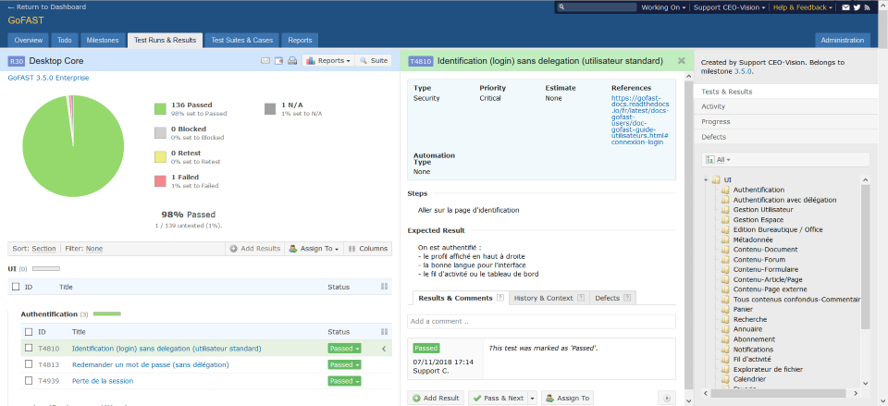
Task: Tick the select-all checkbox in Authentification header
Action: [x=28, y=332]
